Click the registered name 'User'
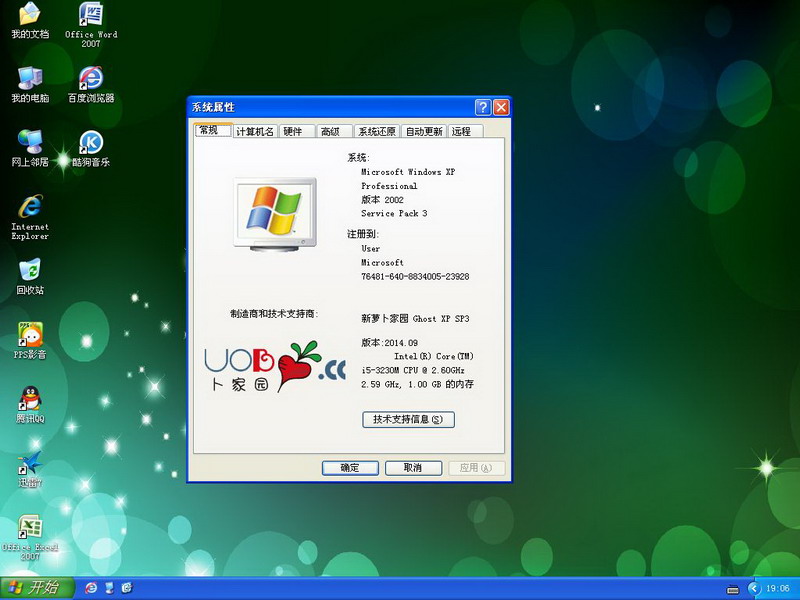The image size is (800, 600). [370, 248]
